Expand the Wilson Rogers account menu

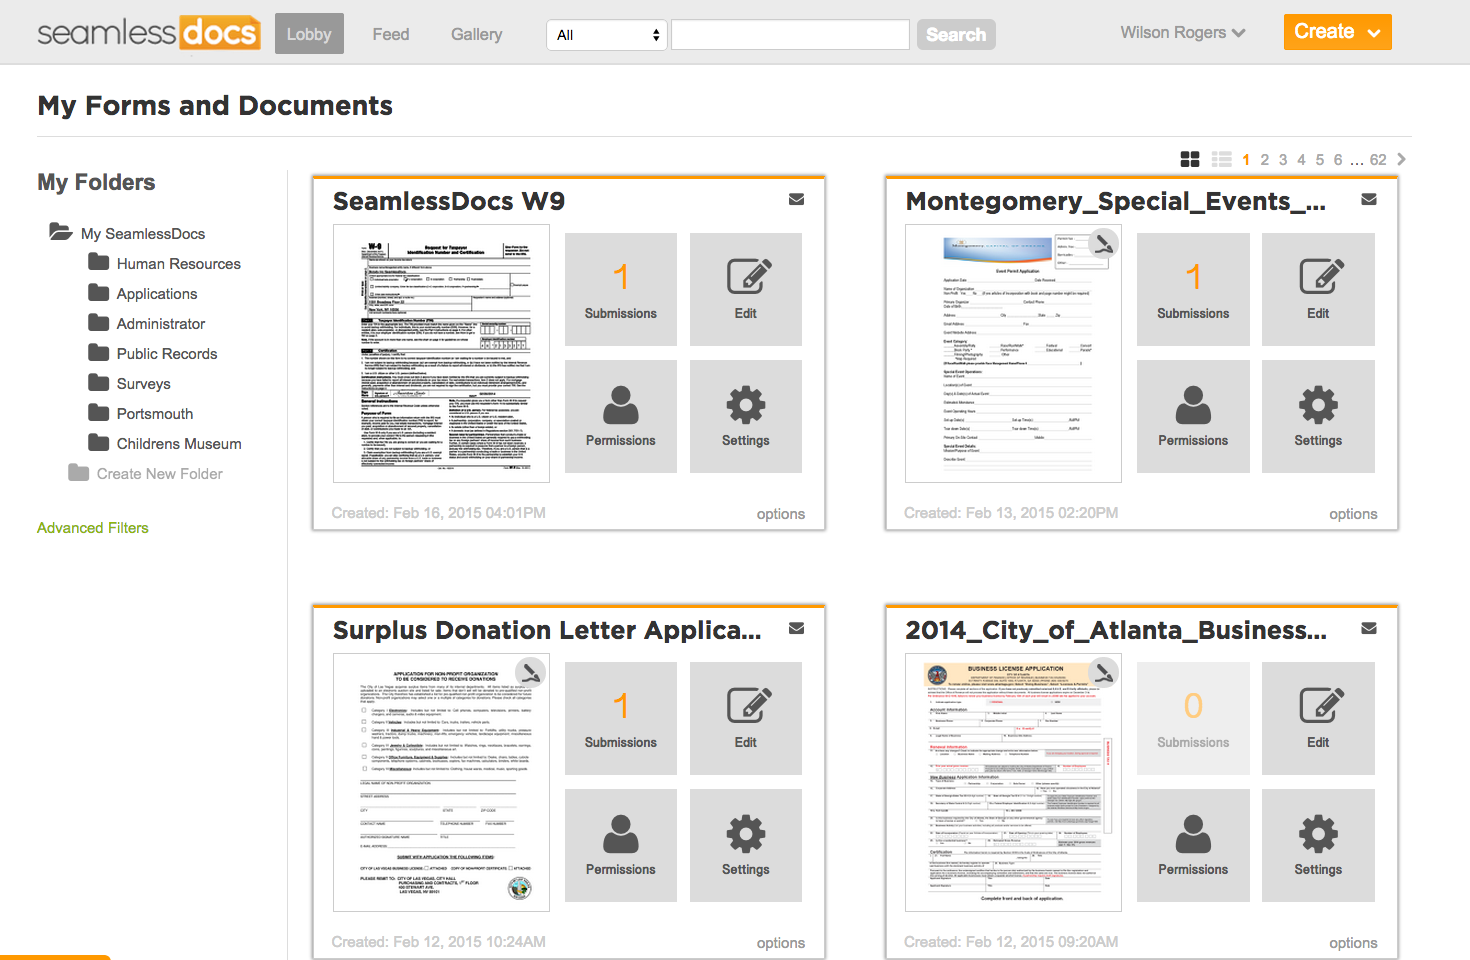click(x=1182, y=32)
